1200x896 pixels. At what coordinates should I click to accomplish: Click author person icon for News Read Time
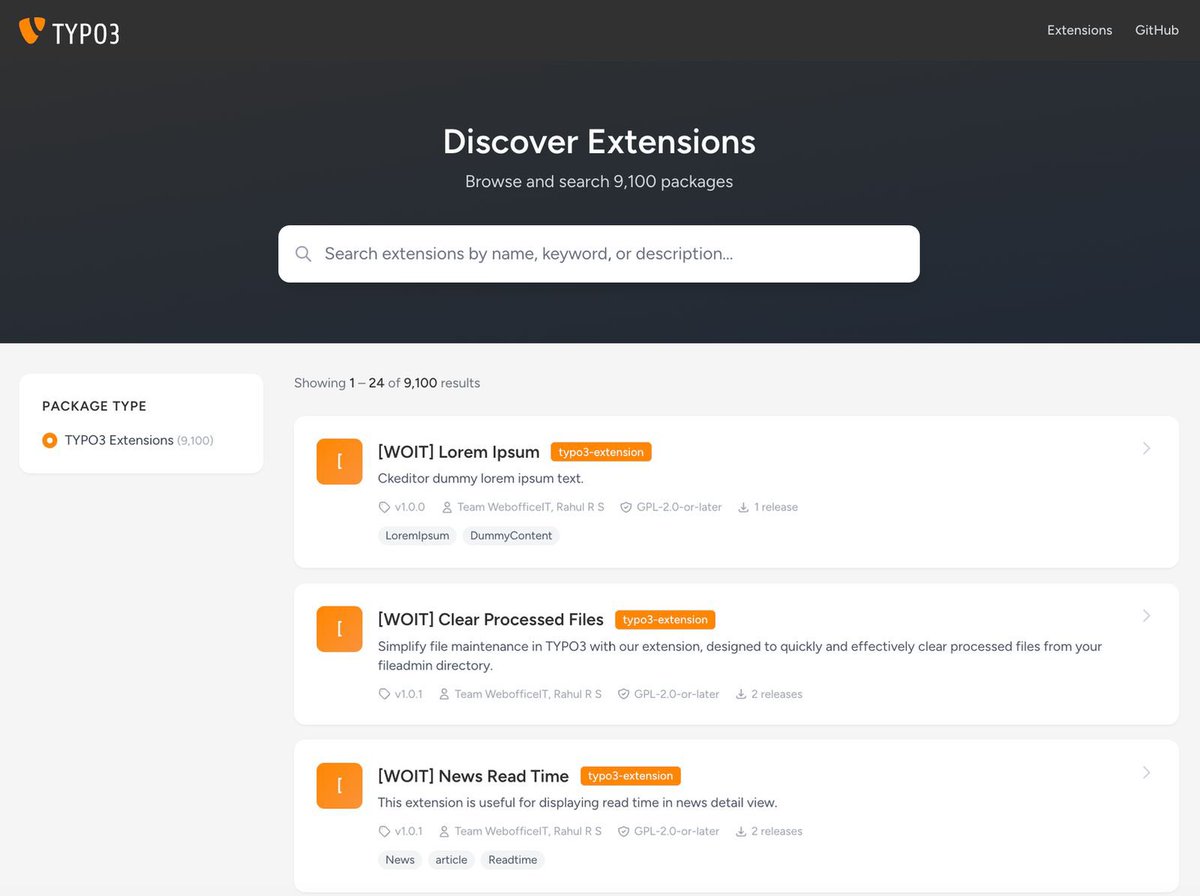(x=444, y=831)
